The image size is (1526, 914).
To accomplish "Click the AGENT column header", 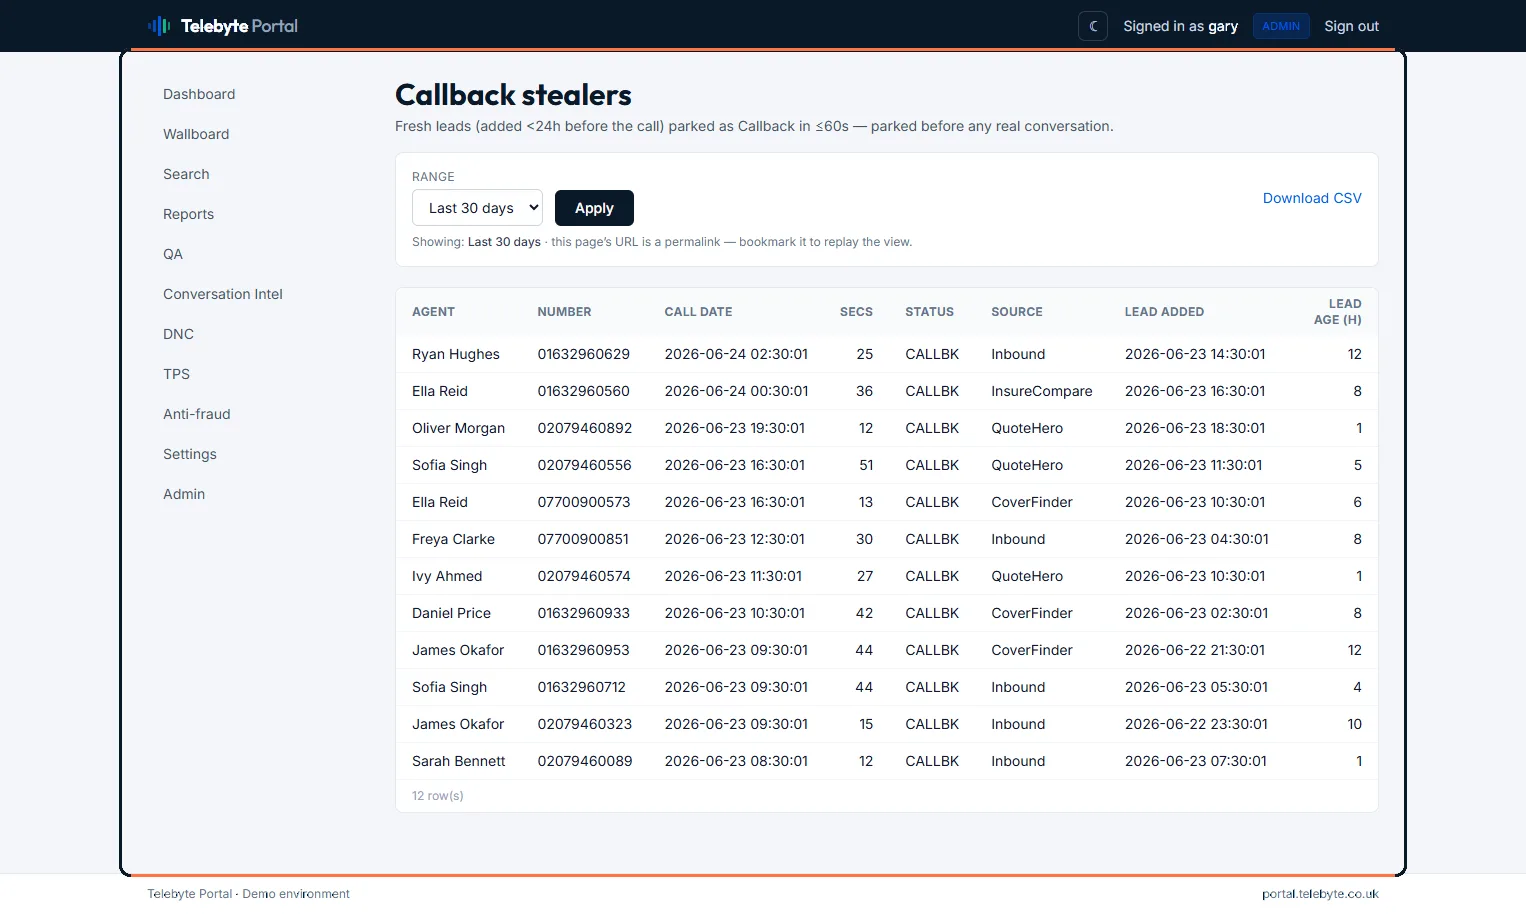I will tap(433, 312).
